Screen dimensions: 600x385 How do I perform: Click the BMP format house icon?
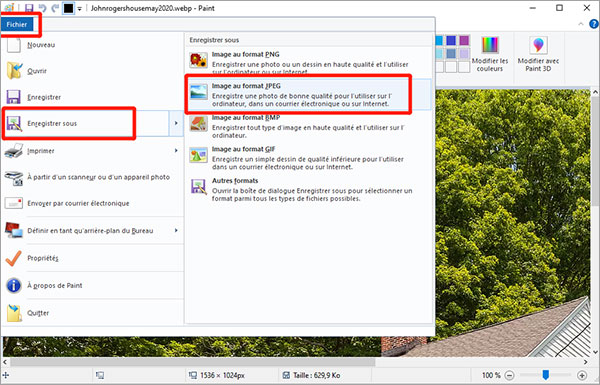tap(199, 124)
